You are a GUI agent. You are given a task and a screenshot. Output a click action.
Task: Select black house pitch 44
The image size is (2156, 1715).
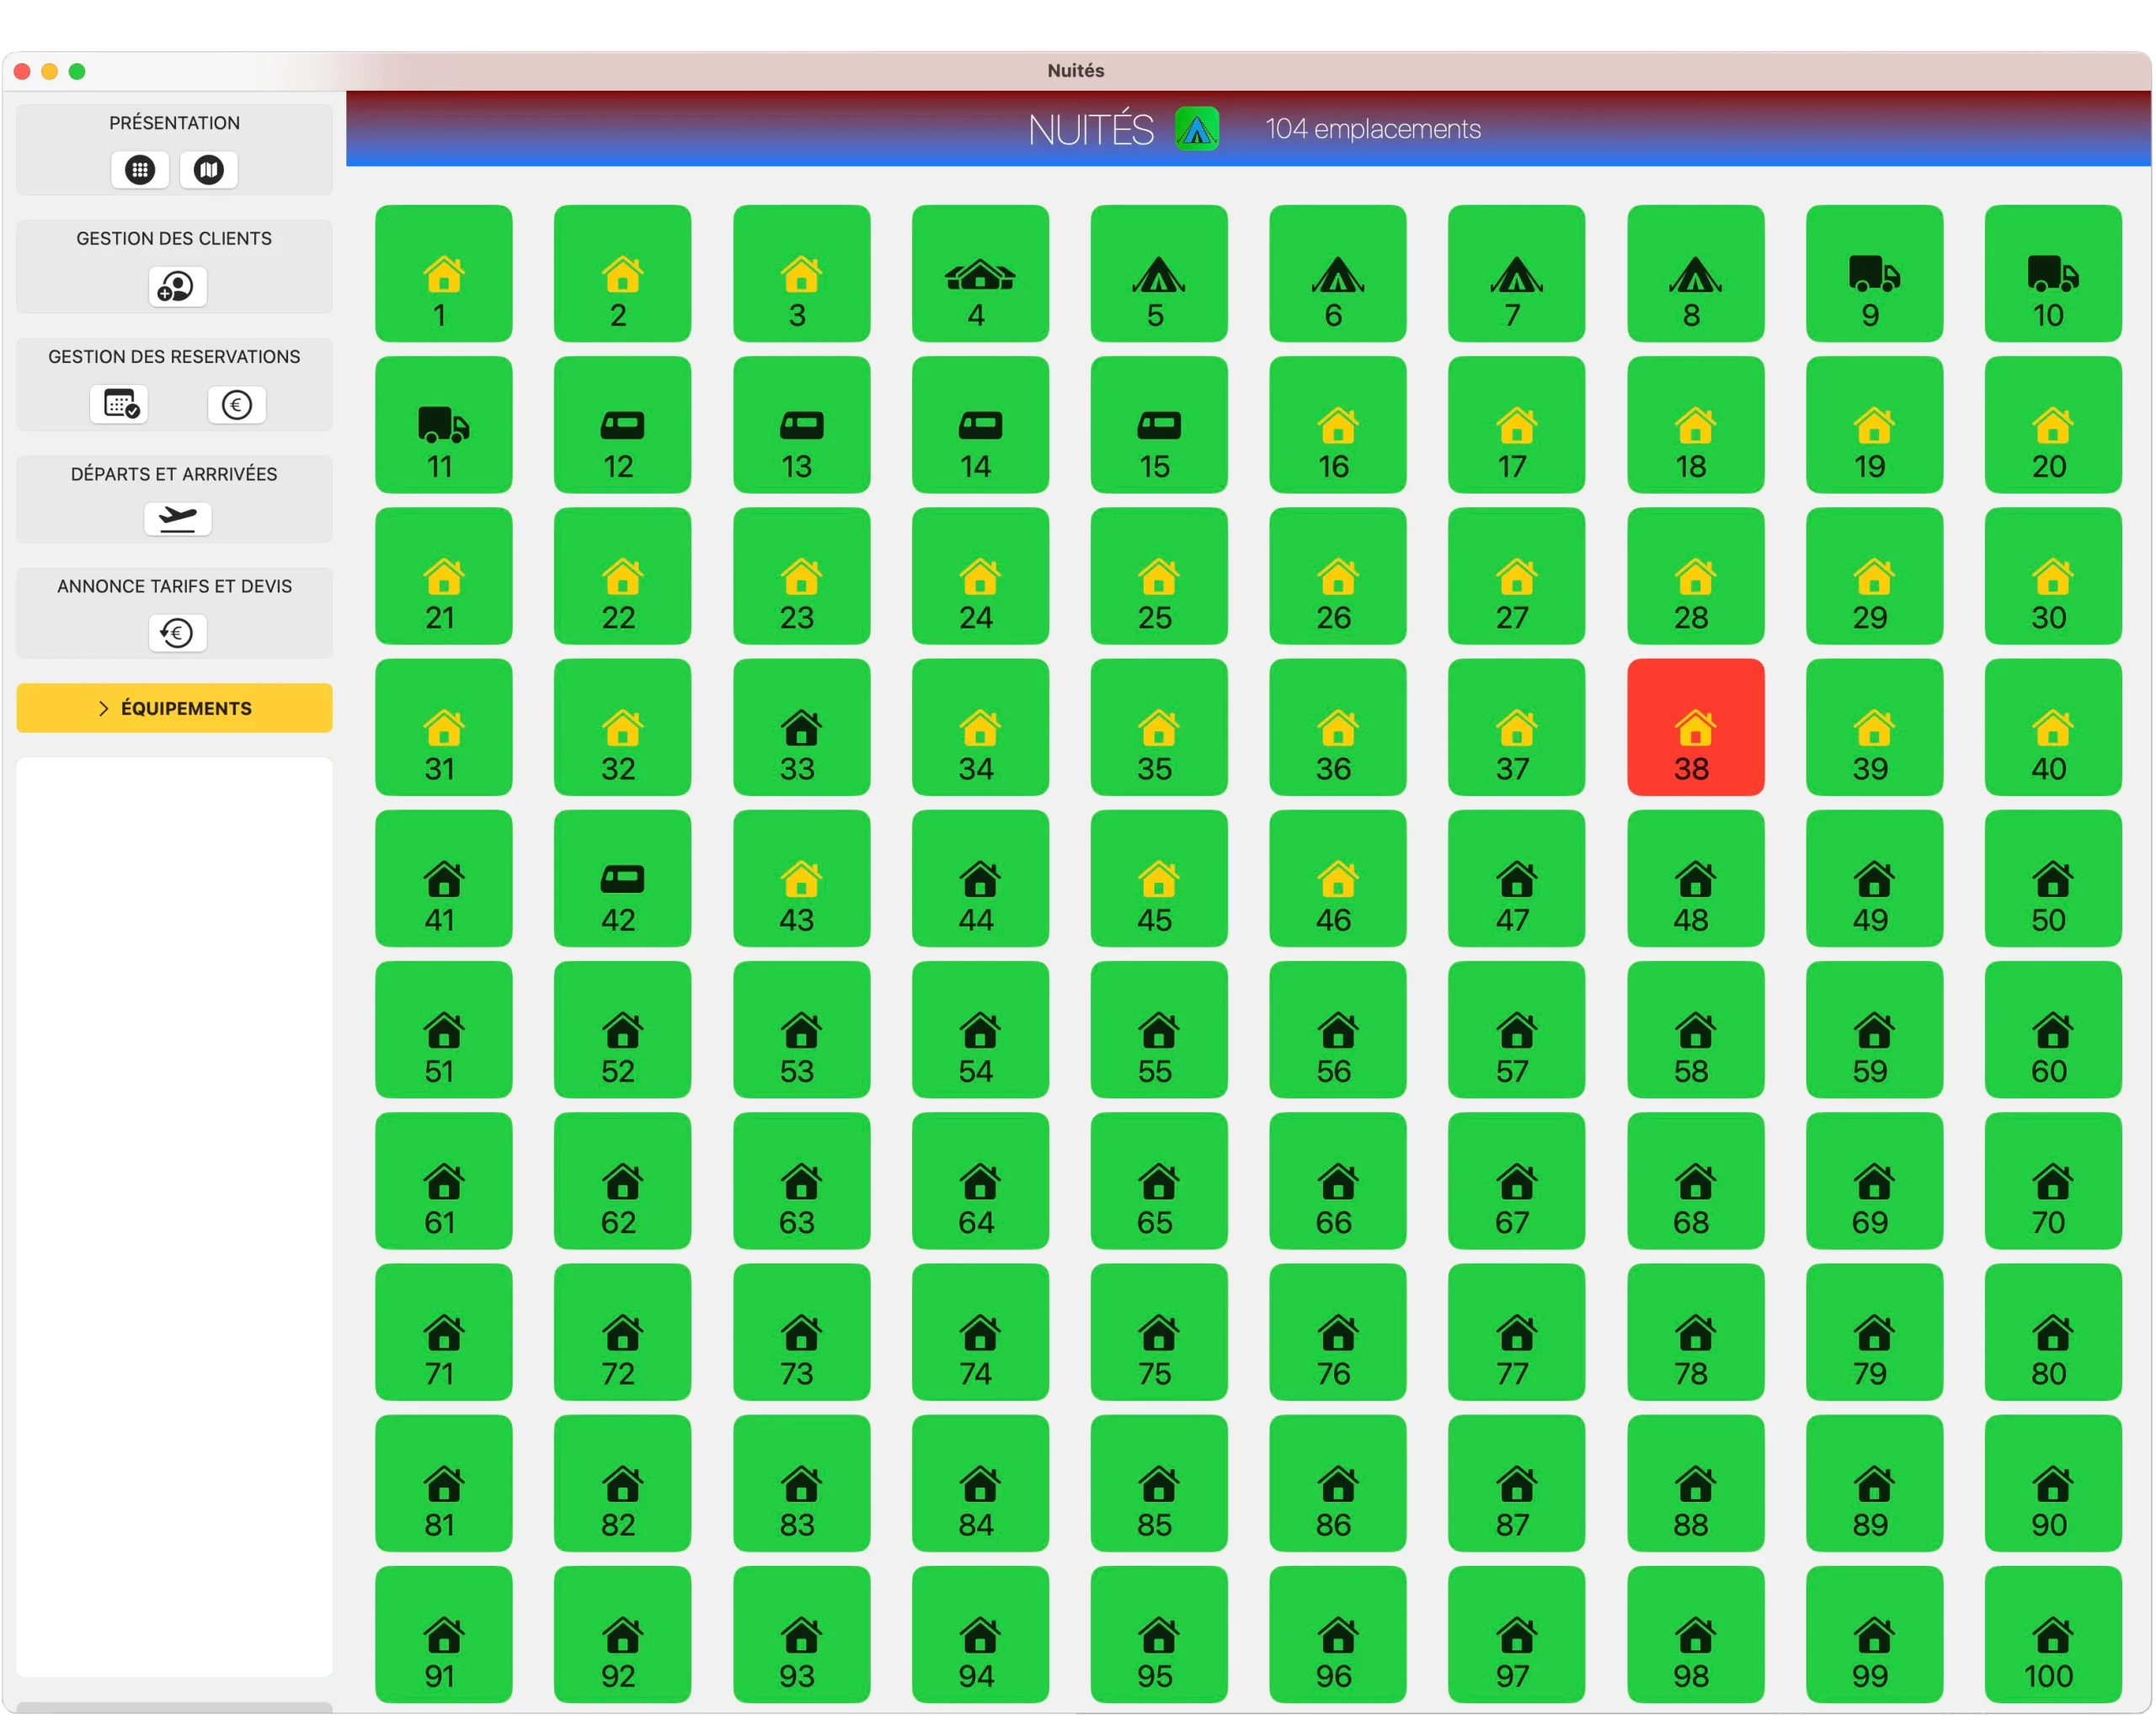tap(980, 879)
